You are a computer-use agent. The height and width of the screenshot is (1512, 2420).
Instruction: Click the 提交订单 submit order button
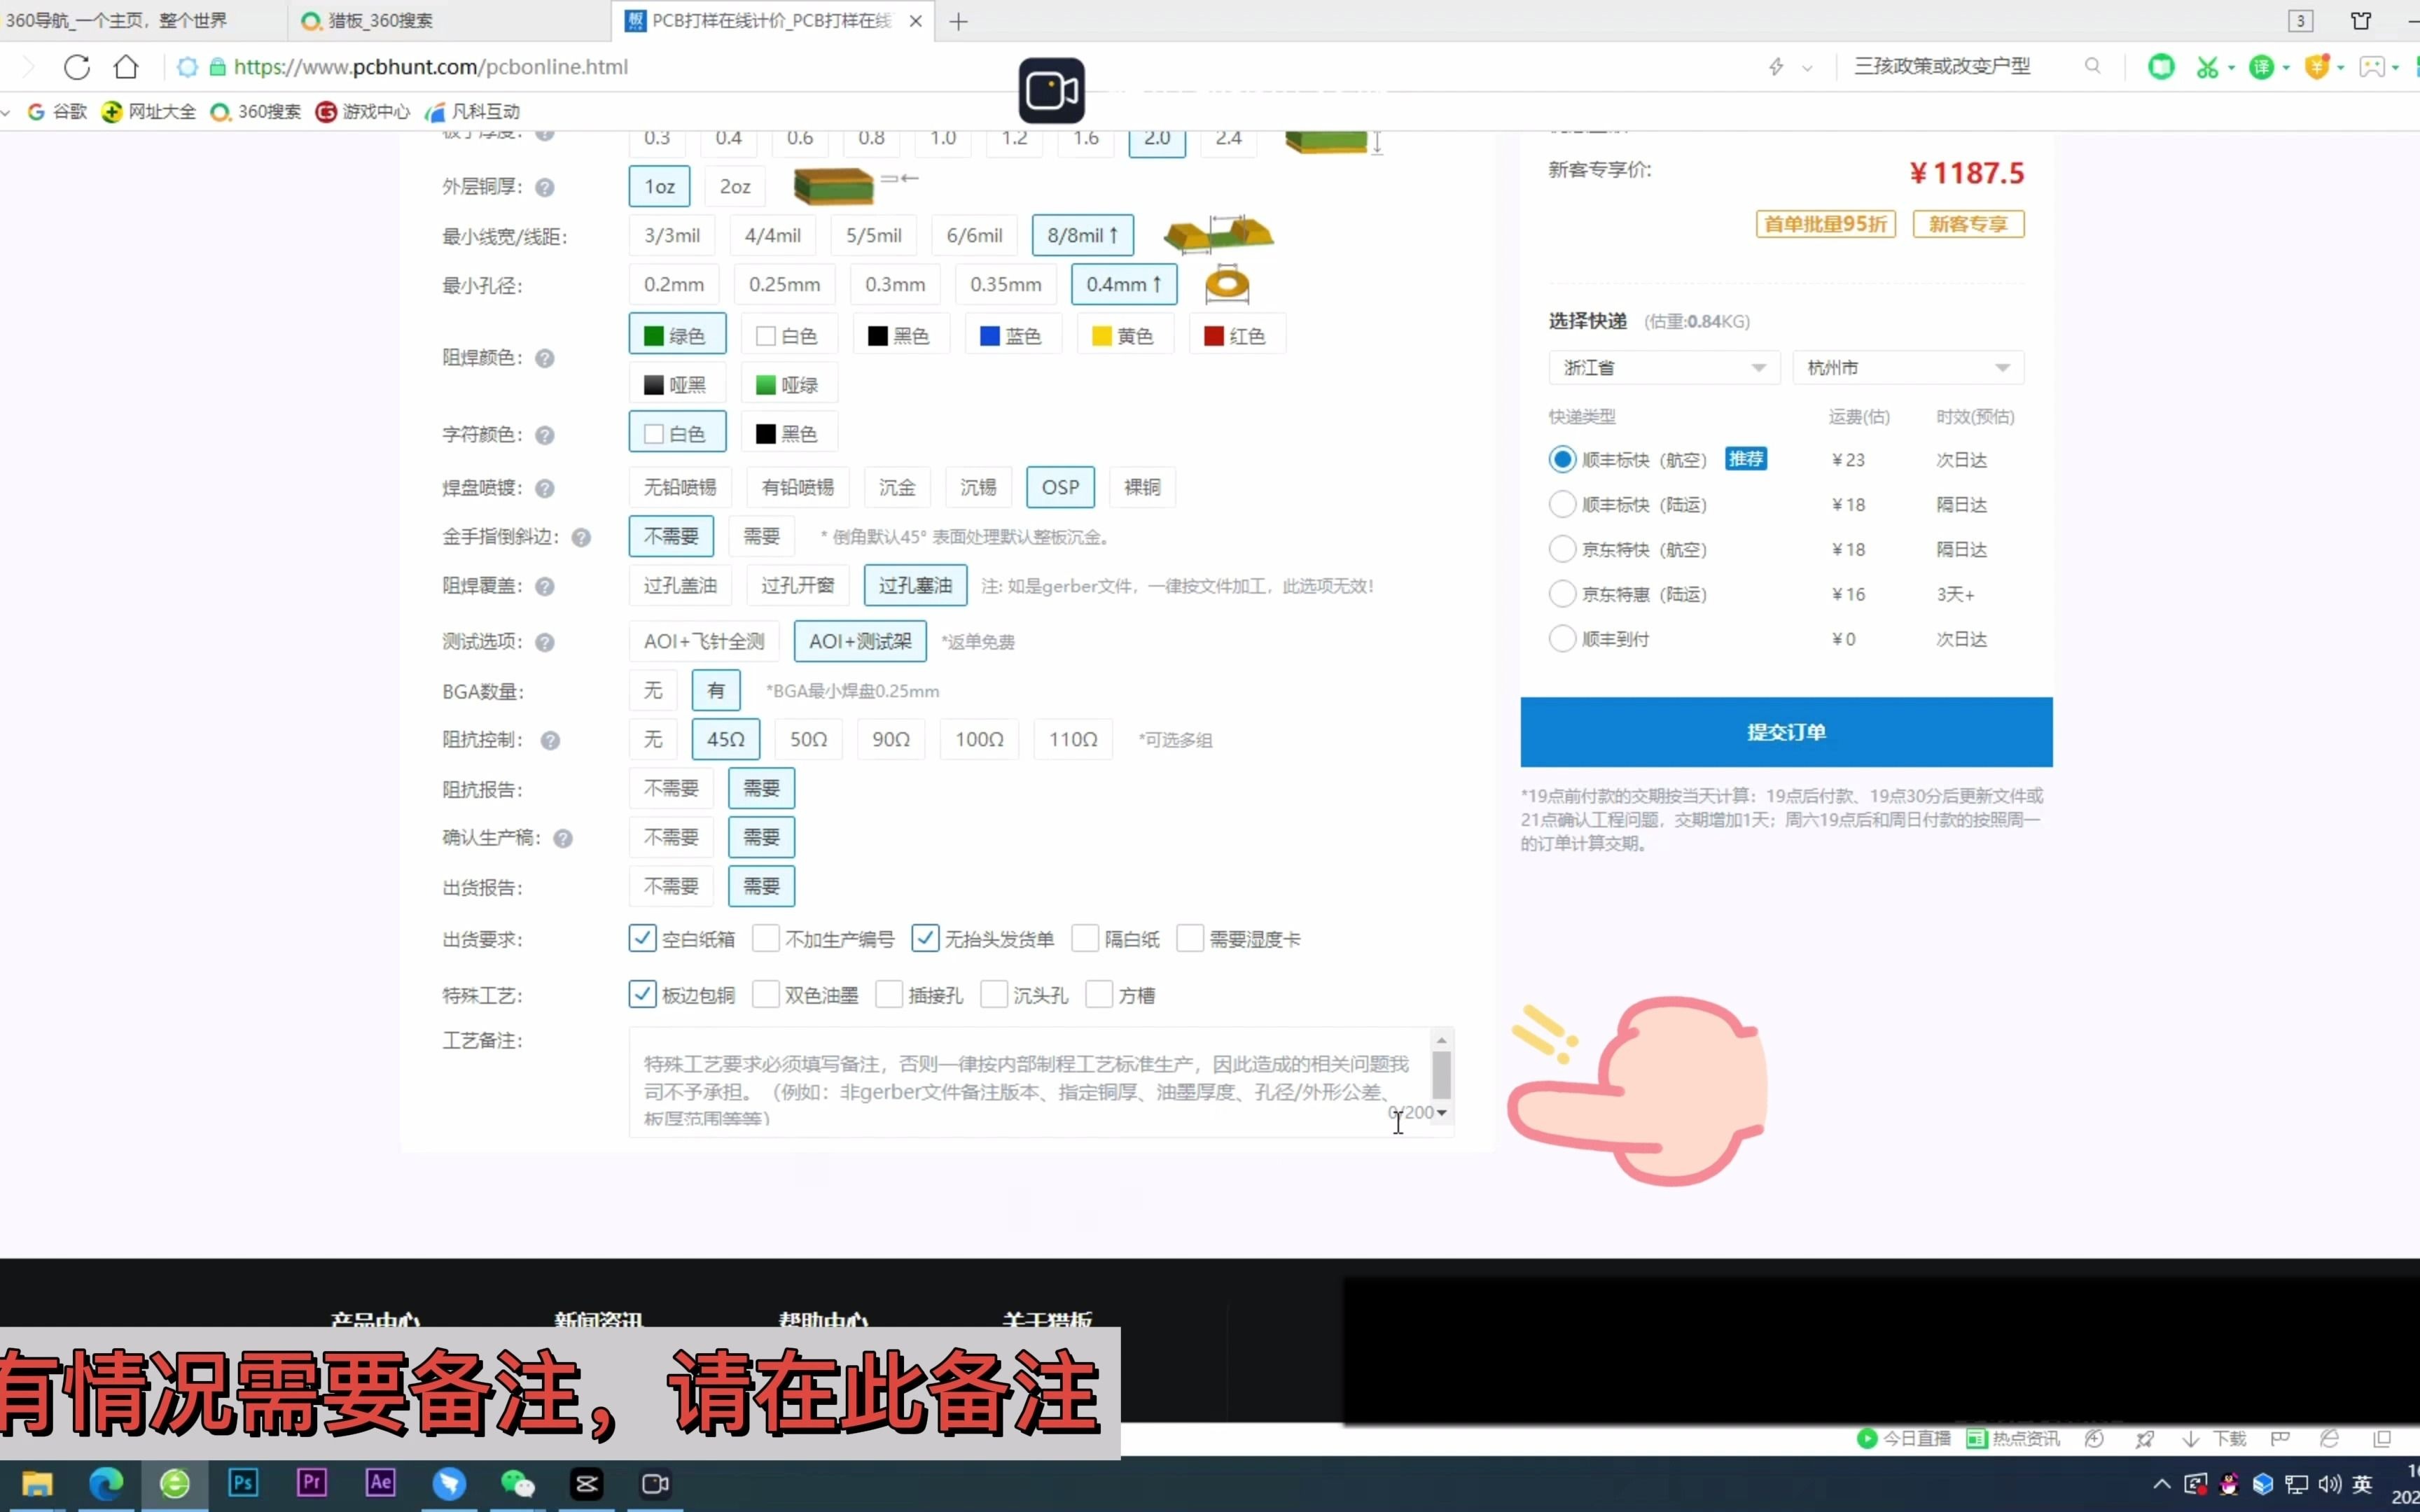(x=1786, y=730)
